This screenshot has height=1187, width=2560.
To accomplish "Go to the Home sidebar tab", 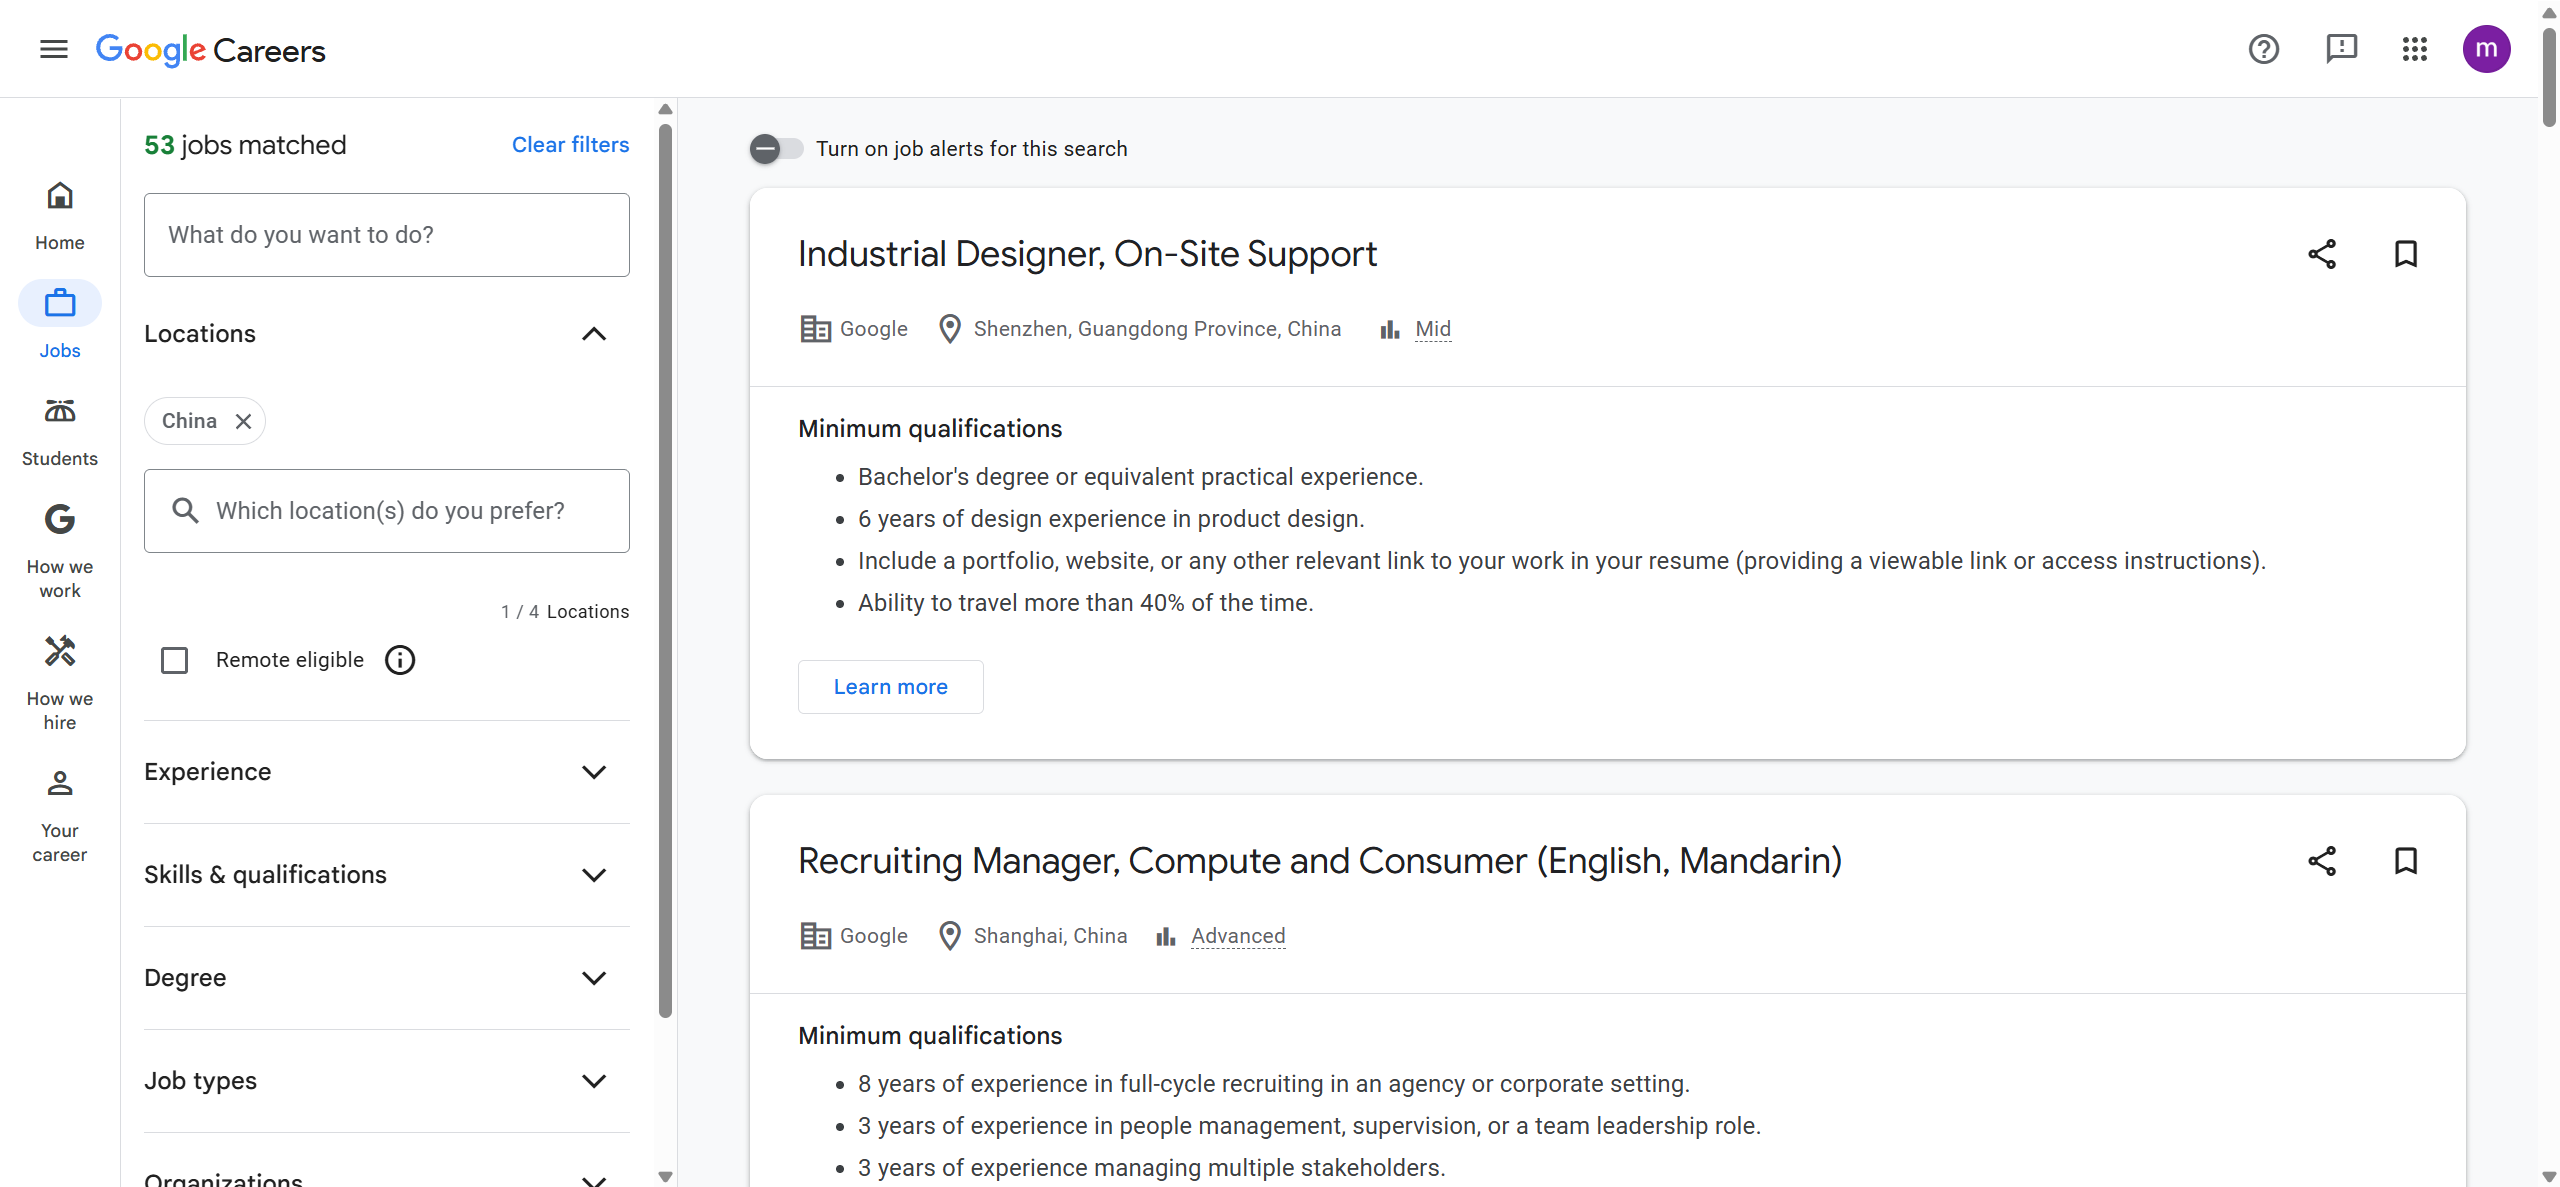I will click(60, 214).
